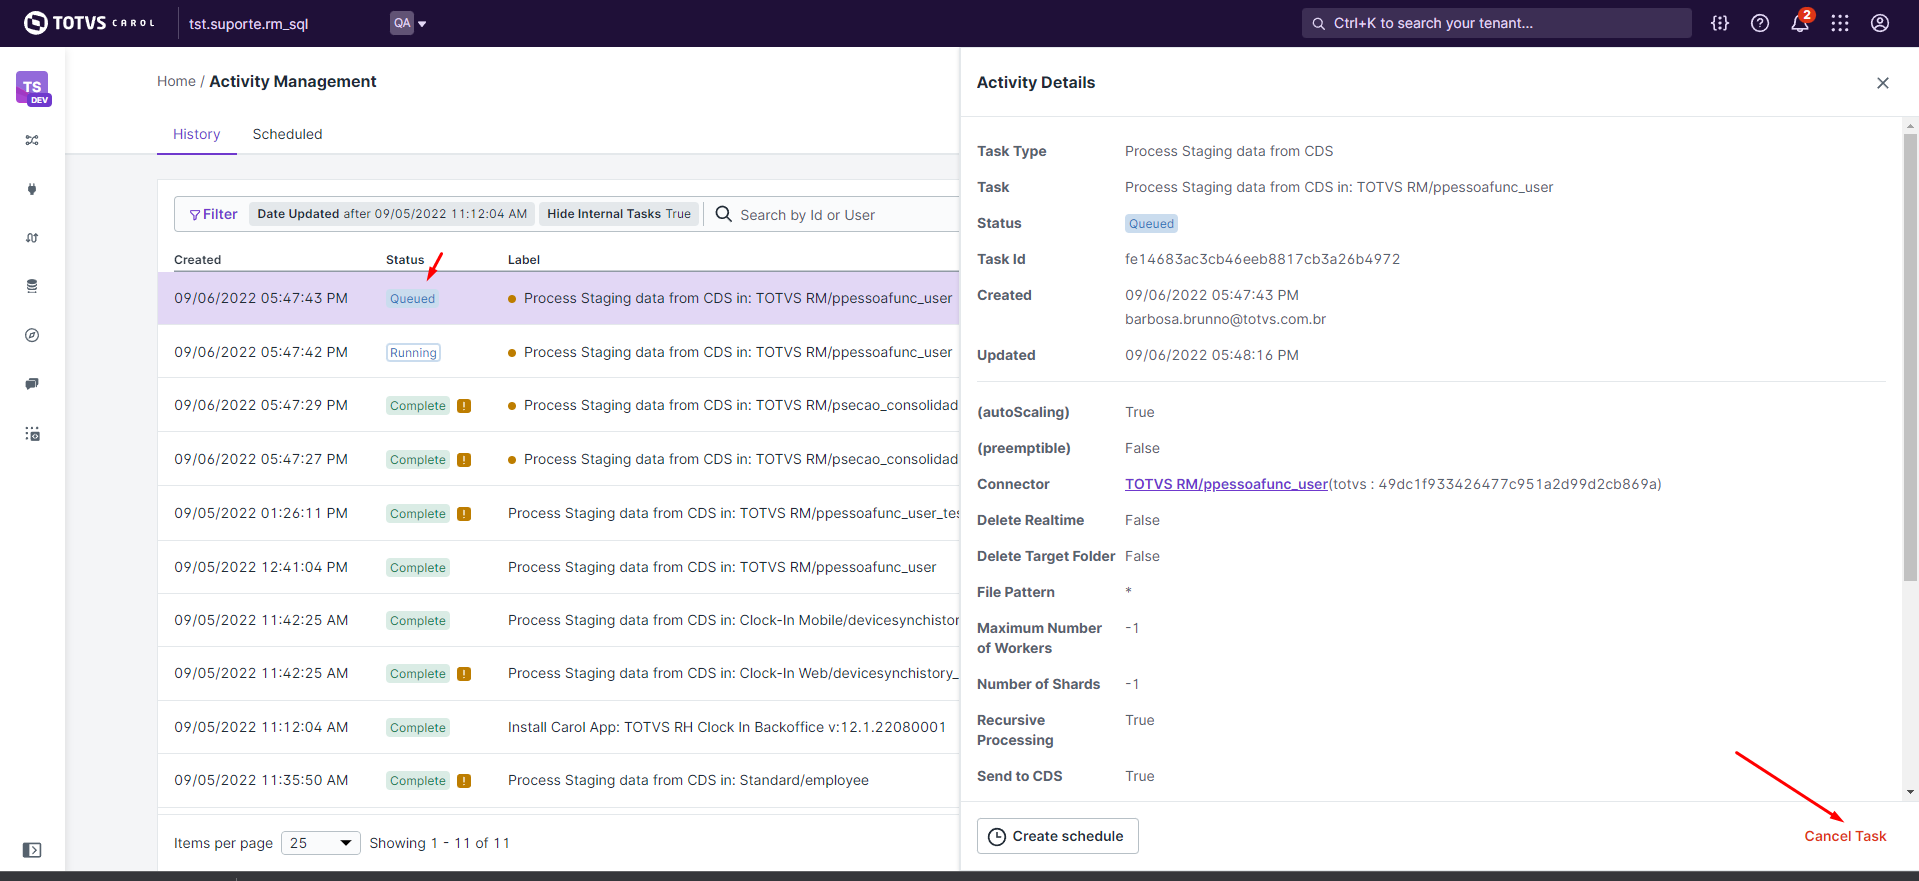Screen dimensions: 1919x881
Task: Open the compass explore icon in the sidebar
Action: tap(32, 335)
